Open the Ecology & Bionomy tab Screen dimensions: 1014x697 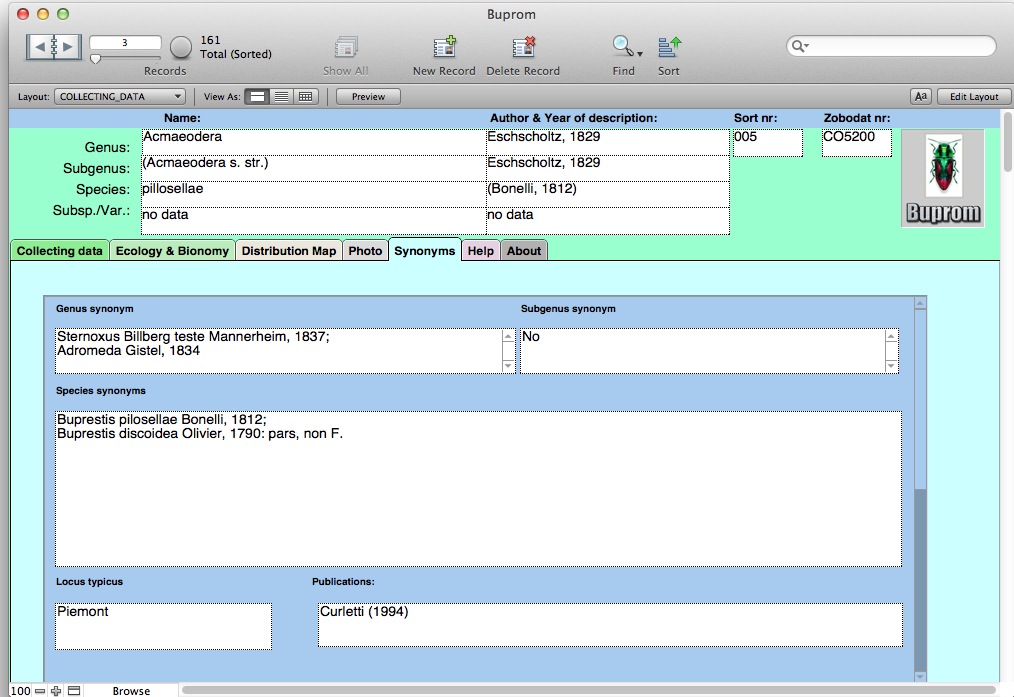172,251
